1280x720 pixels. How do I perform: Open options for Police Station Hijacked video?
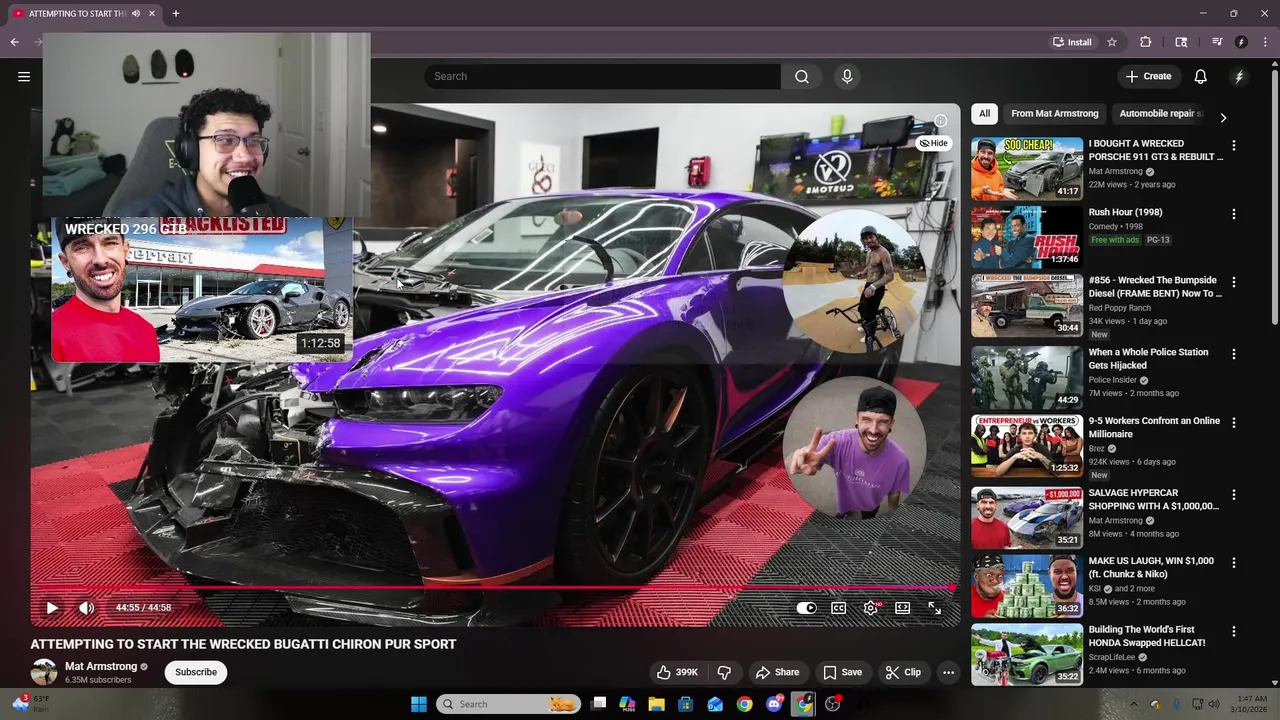[x=1233, y=354]
